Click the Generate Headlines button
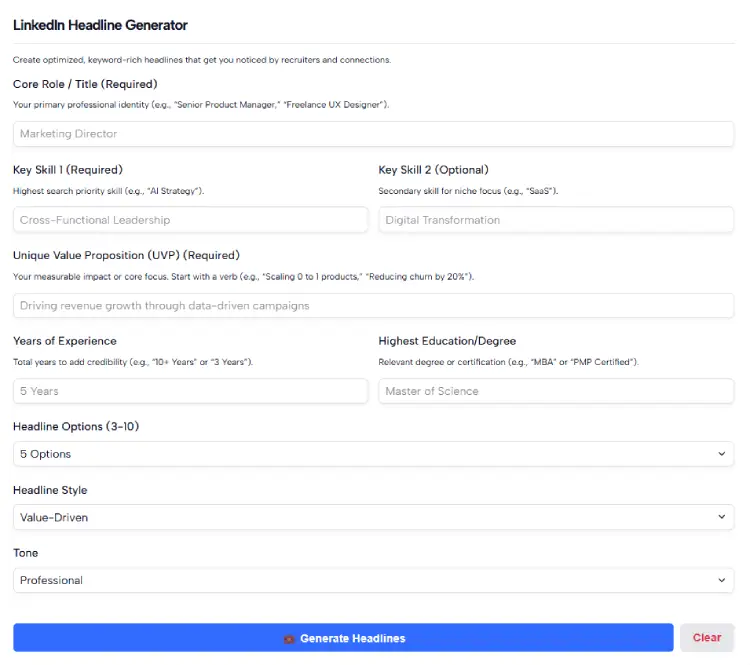This screenshot has width=750, height=665. click(343, 638)
